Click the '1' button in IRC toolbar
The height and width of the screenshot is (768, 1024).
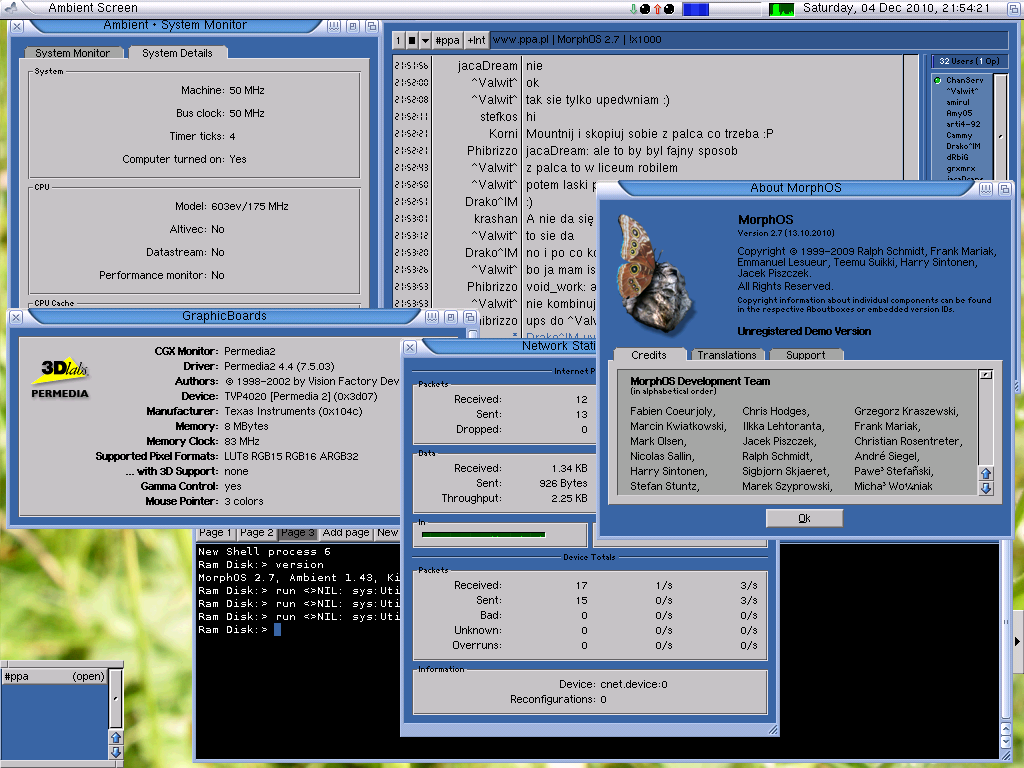point(398,40)
